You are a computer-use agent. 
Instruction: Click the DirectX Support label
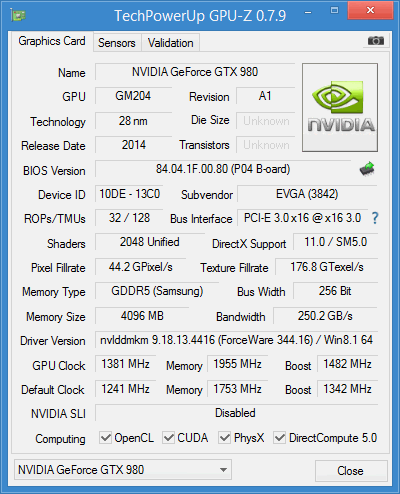[249, 244]
